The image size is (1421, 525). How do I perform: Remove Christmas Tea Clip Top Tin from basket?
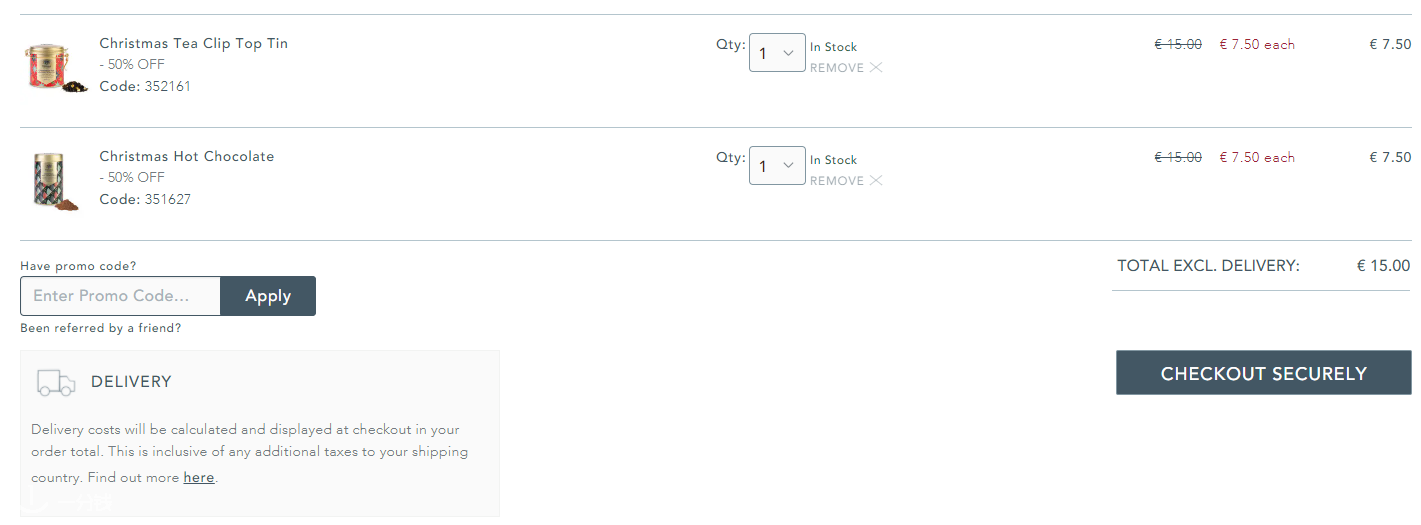pos(837,68)
